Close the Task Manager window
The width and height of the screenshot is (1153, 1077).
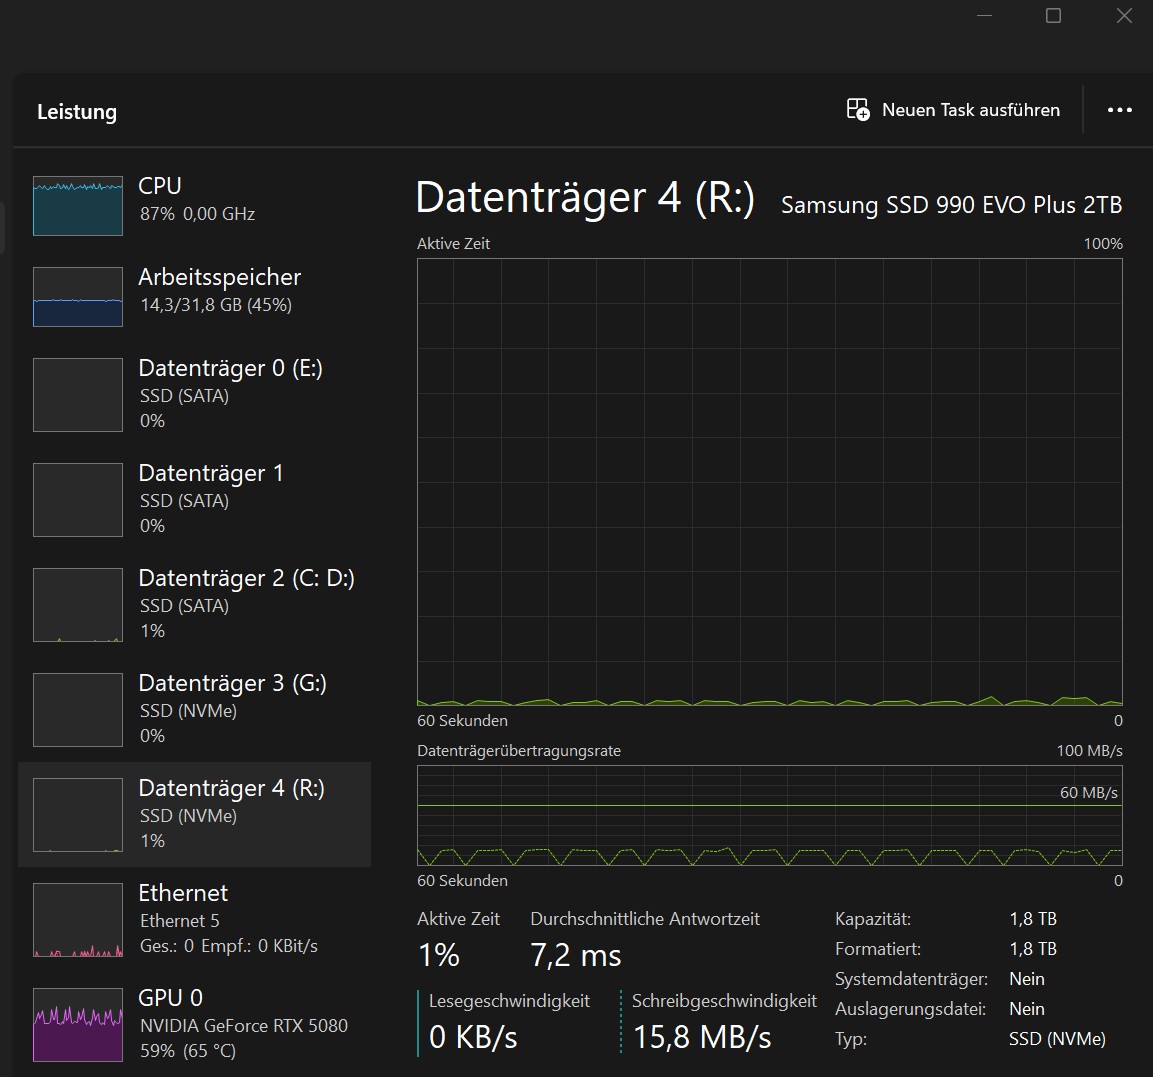coord(1124,16)
